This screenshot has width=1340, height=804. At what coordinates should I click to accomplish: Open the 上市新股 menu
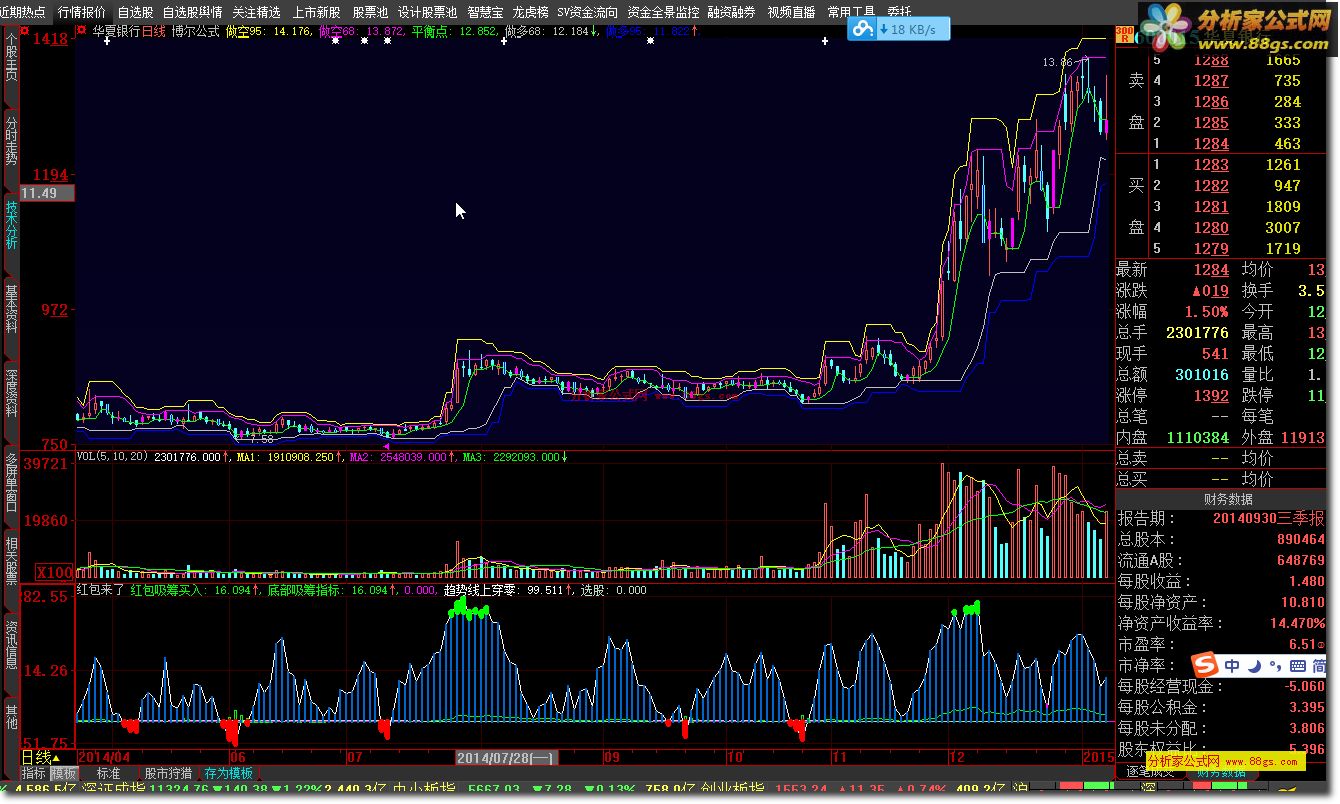(316, 12)
